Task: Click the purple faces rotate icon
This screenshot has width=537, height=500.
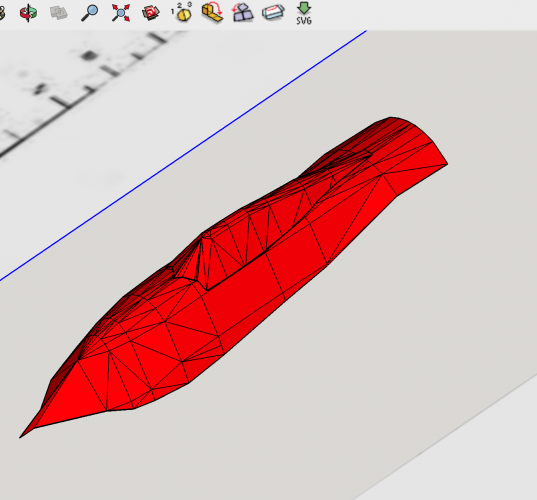Action: (242, 13)
